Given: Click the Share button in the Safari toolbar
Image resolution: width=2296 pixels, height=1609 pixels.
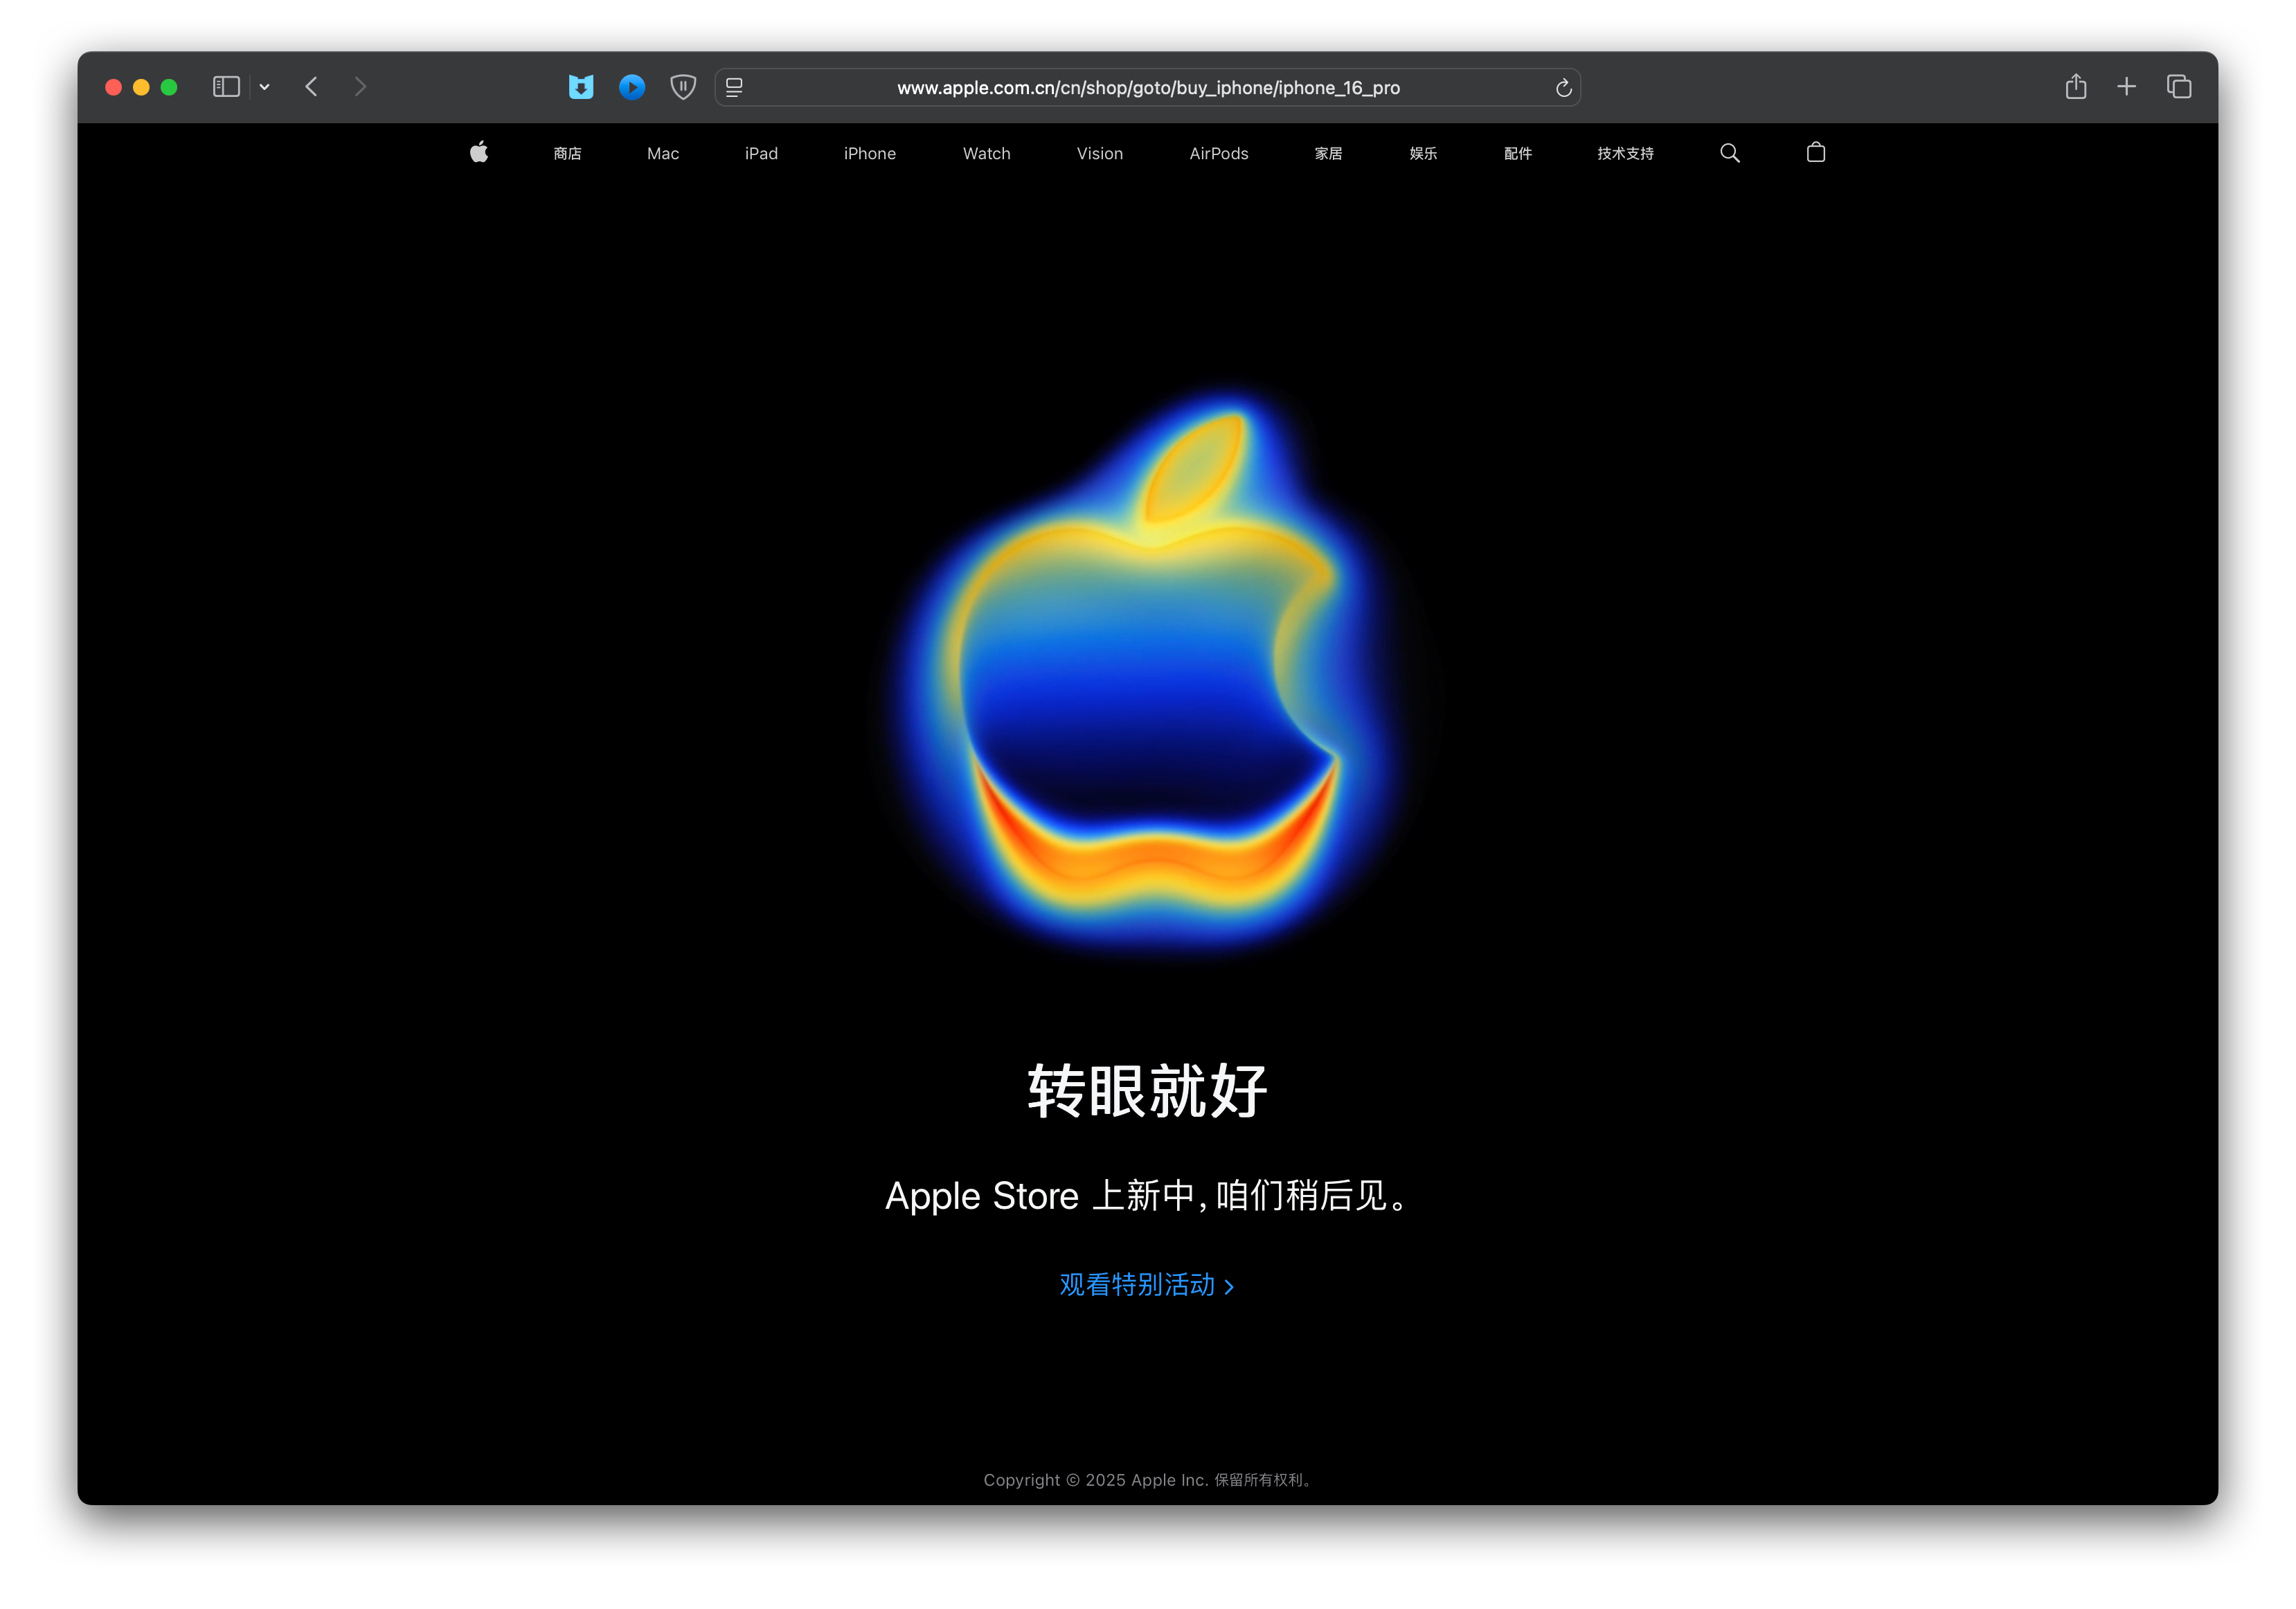Looking at the screenshot, I should coord(2076,87).
